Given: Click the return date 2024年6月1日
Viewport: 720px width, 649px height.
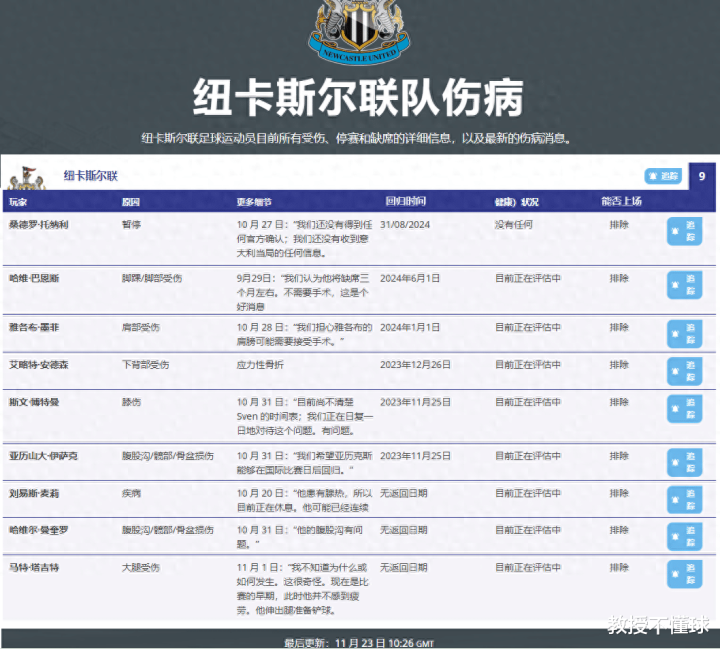Looking at the screenshot, I should (x=410, y=278).
